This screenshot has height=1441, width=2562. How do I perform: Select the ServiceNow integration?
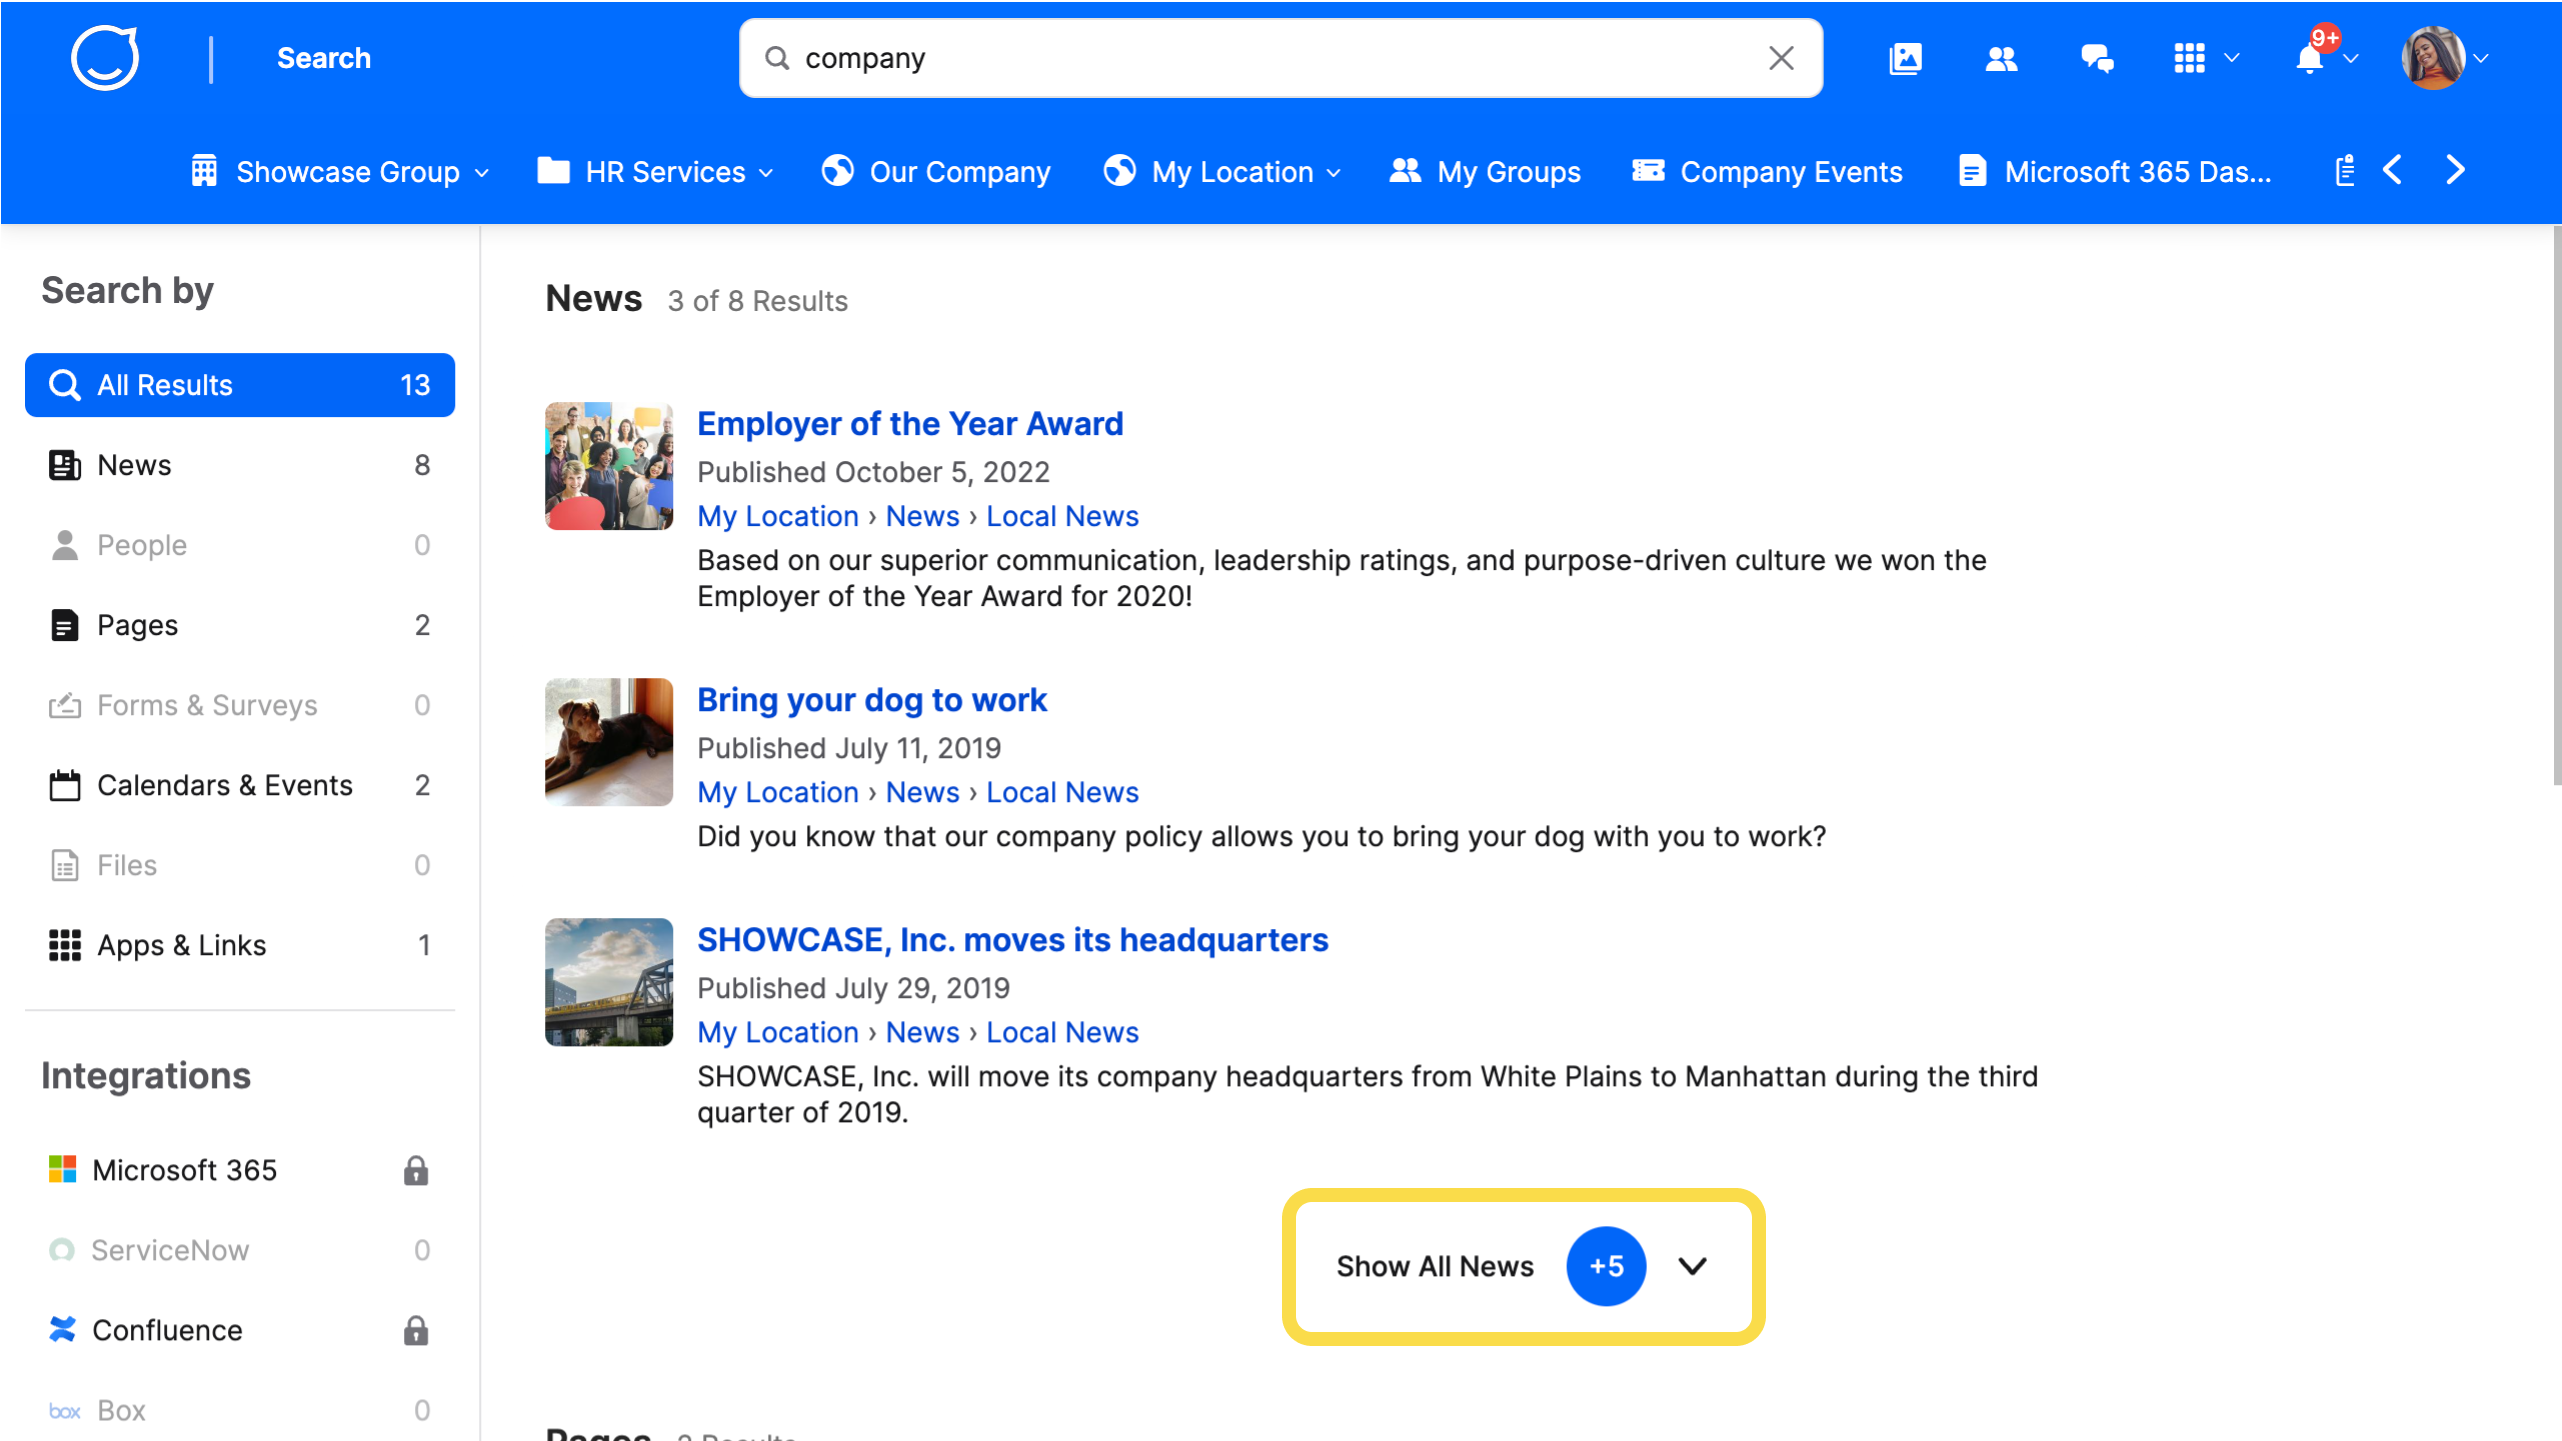240,1250
